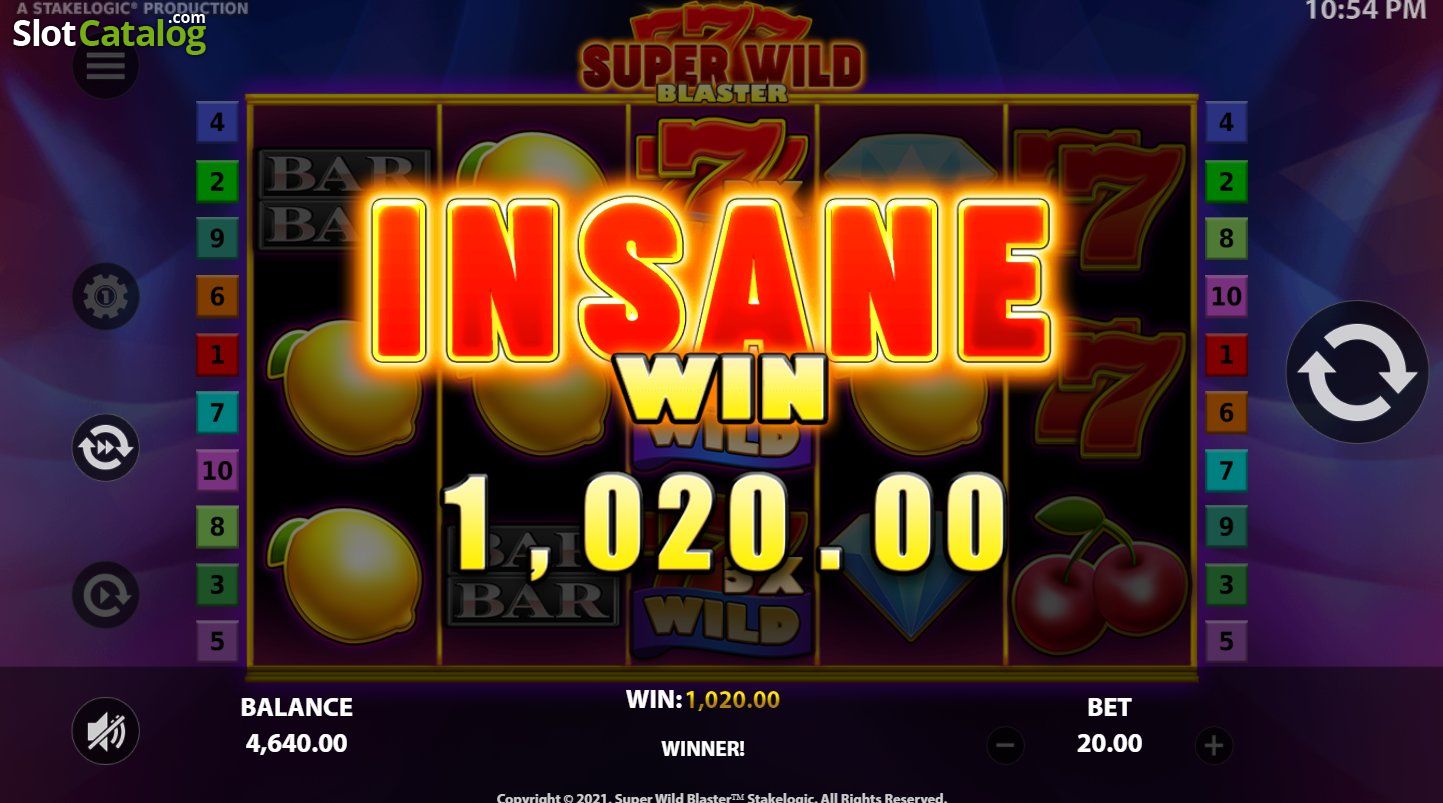This screenshot has height=803, width=1443.
Task: Toggle the muted sound speaker icon
Action: (x=106, y=731)
